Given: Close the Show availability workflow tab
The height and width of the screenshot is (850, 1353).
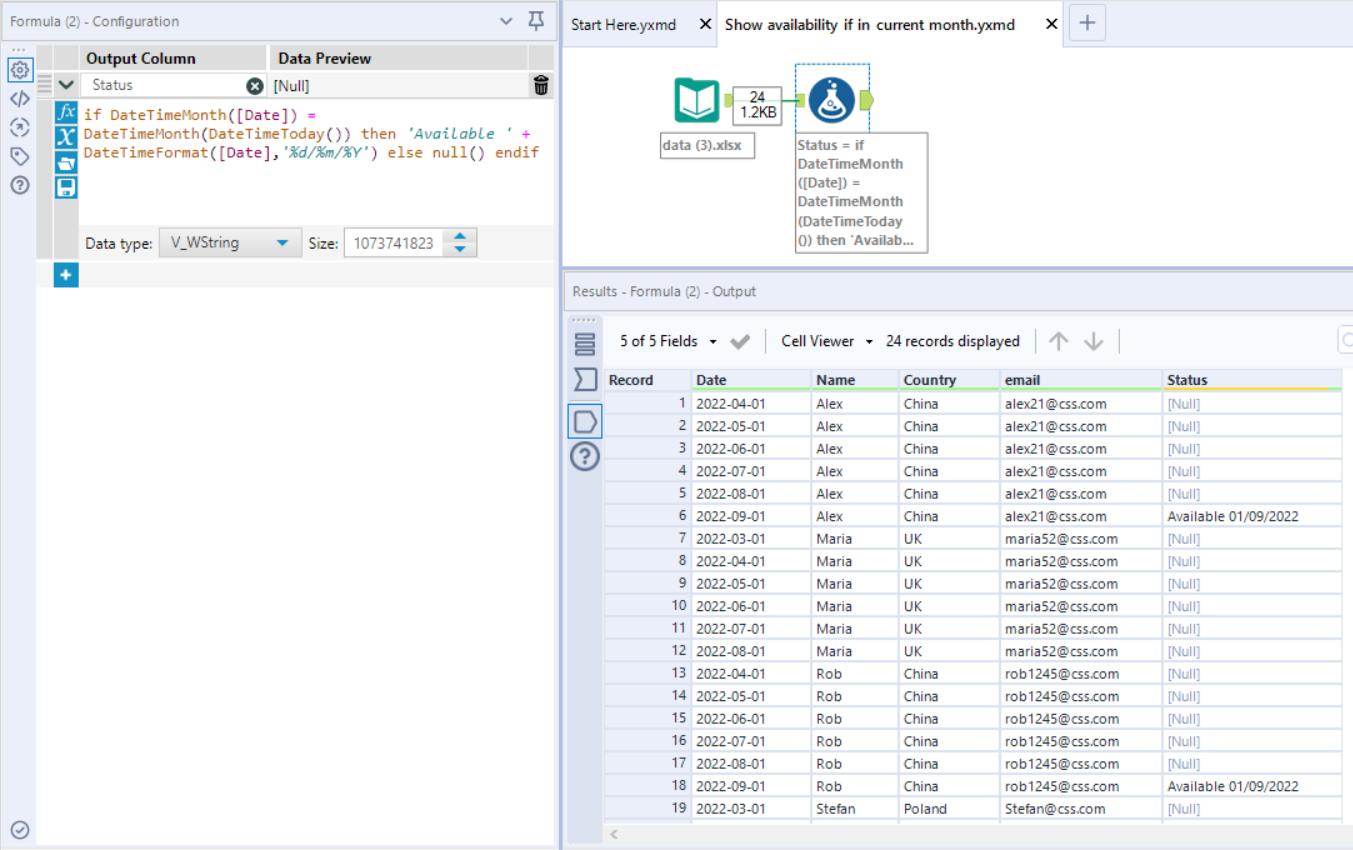Looking at the screenshot, I should (1051, 24).
